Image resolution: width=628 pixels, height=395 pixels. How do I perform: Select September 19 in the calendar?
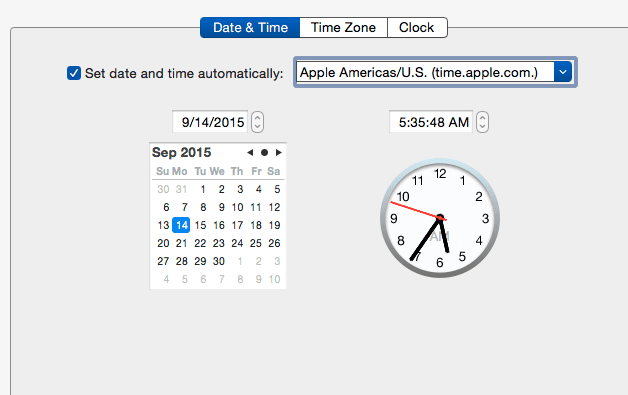point(274,225)
